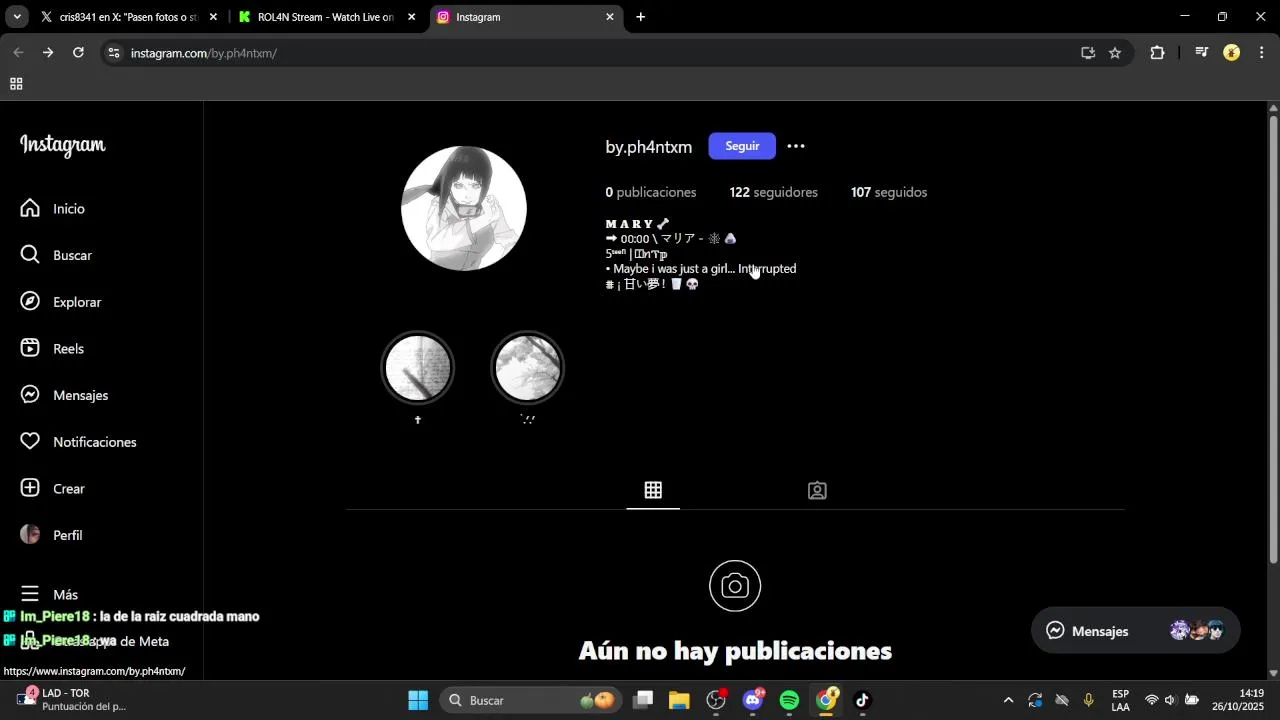Open Discord from taskbar
Image resolution: width=1280 pixels, height=720 pixels.
pos(753,700)
